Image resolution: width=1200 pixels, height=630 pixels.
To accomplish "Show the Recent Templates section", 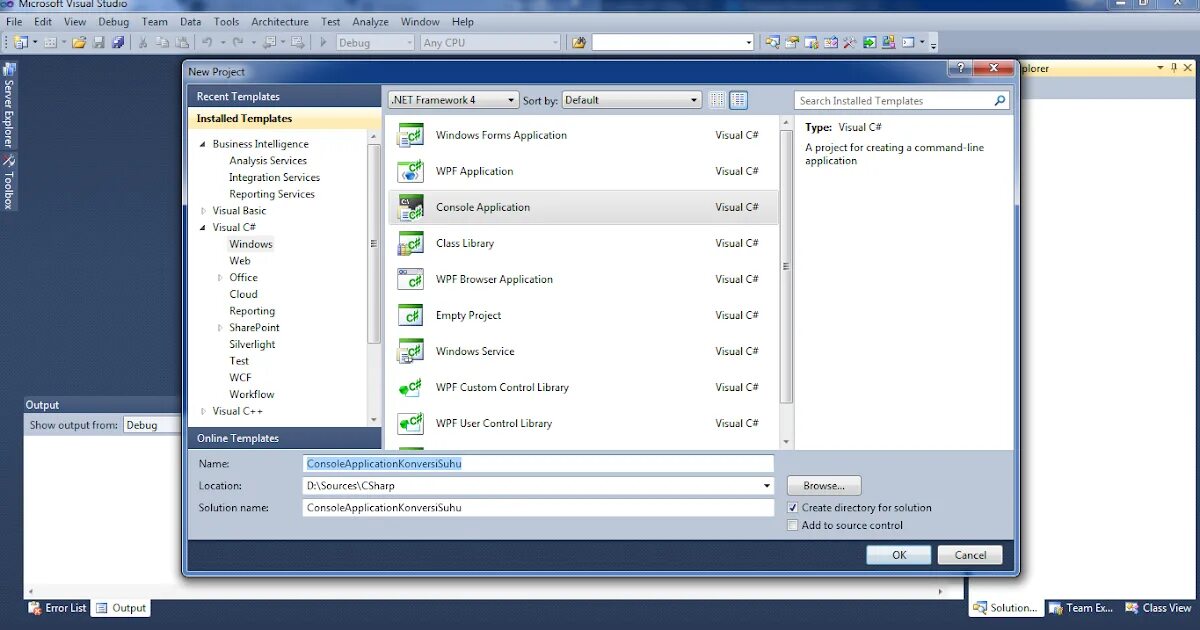I will pyautogui.click(x=284, y=96).
